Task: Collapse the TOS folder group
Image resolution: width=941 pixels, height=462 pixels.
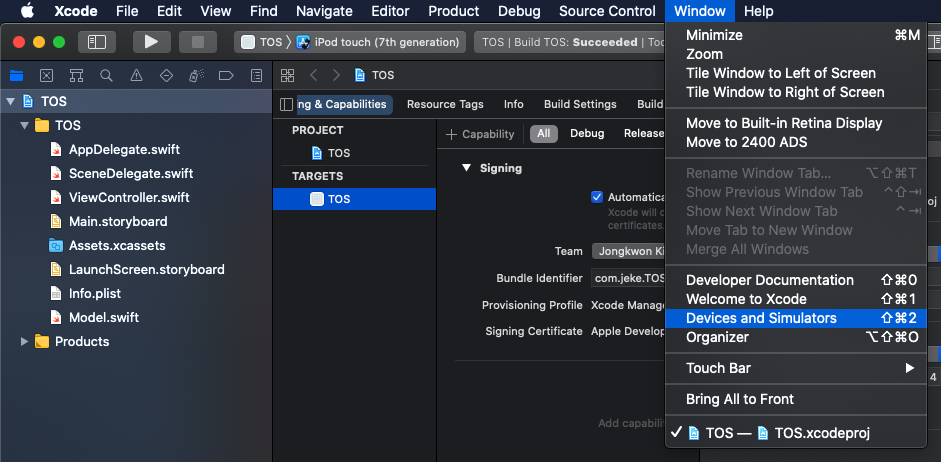Action: click(x=25, y=125)
